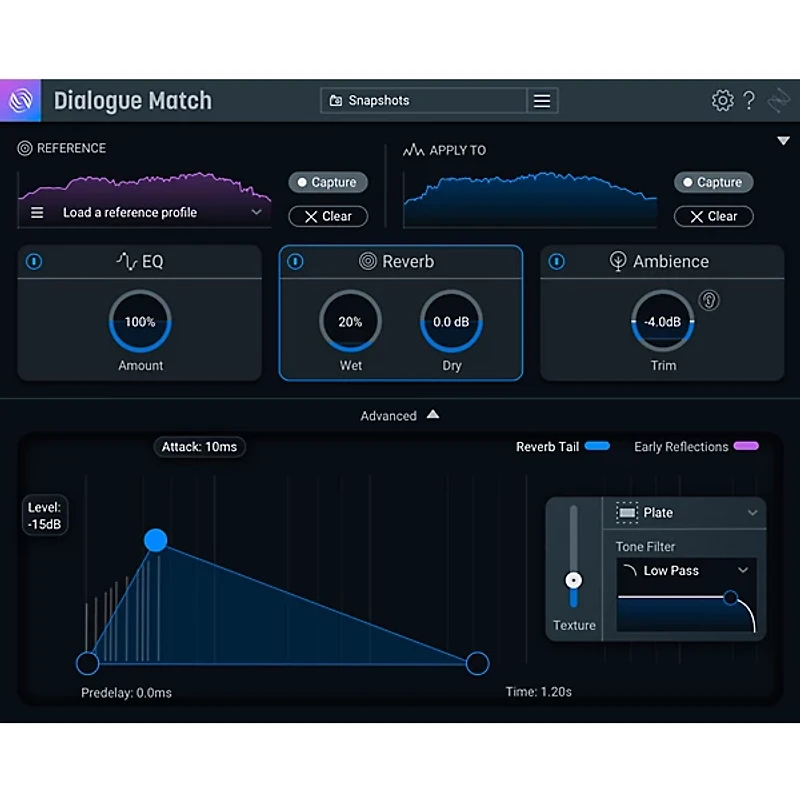Toggle the EQ module power button
The height and width of the screenshot is (801, 800).
(x=33, y=261)
